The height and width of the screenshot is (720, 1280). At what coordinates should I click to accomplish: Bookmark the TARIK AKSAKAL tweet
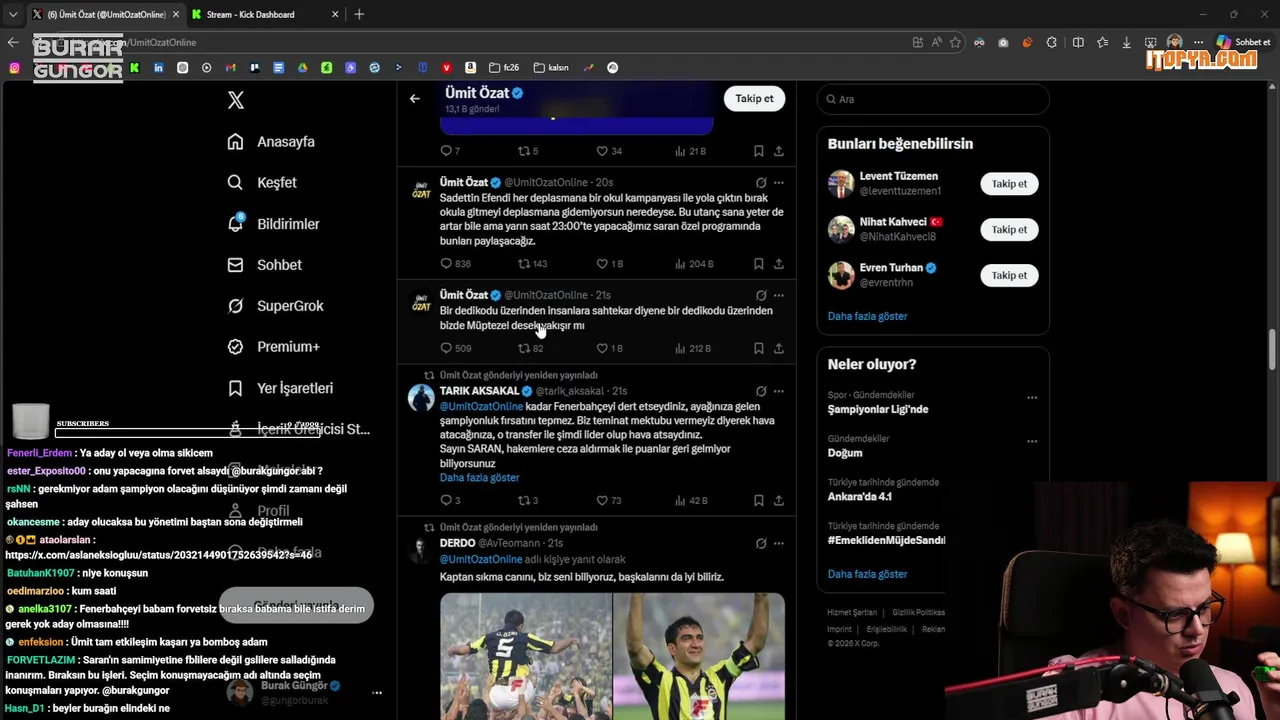[758, 500]
